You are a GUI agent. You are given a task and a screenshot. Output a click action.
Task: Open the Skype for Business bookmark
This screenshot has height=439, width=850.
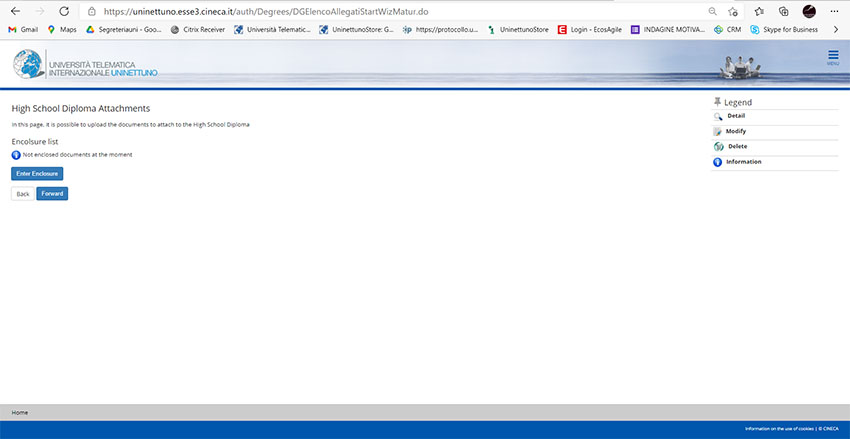784,30
